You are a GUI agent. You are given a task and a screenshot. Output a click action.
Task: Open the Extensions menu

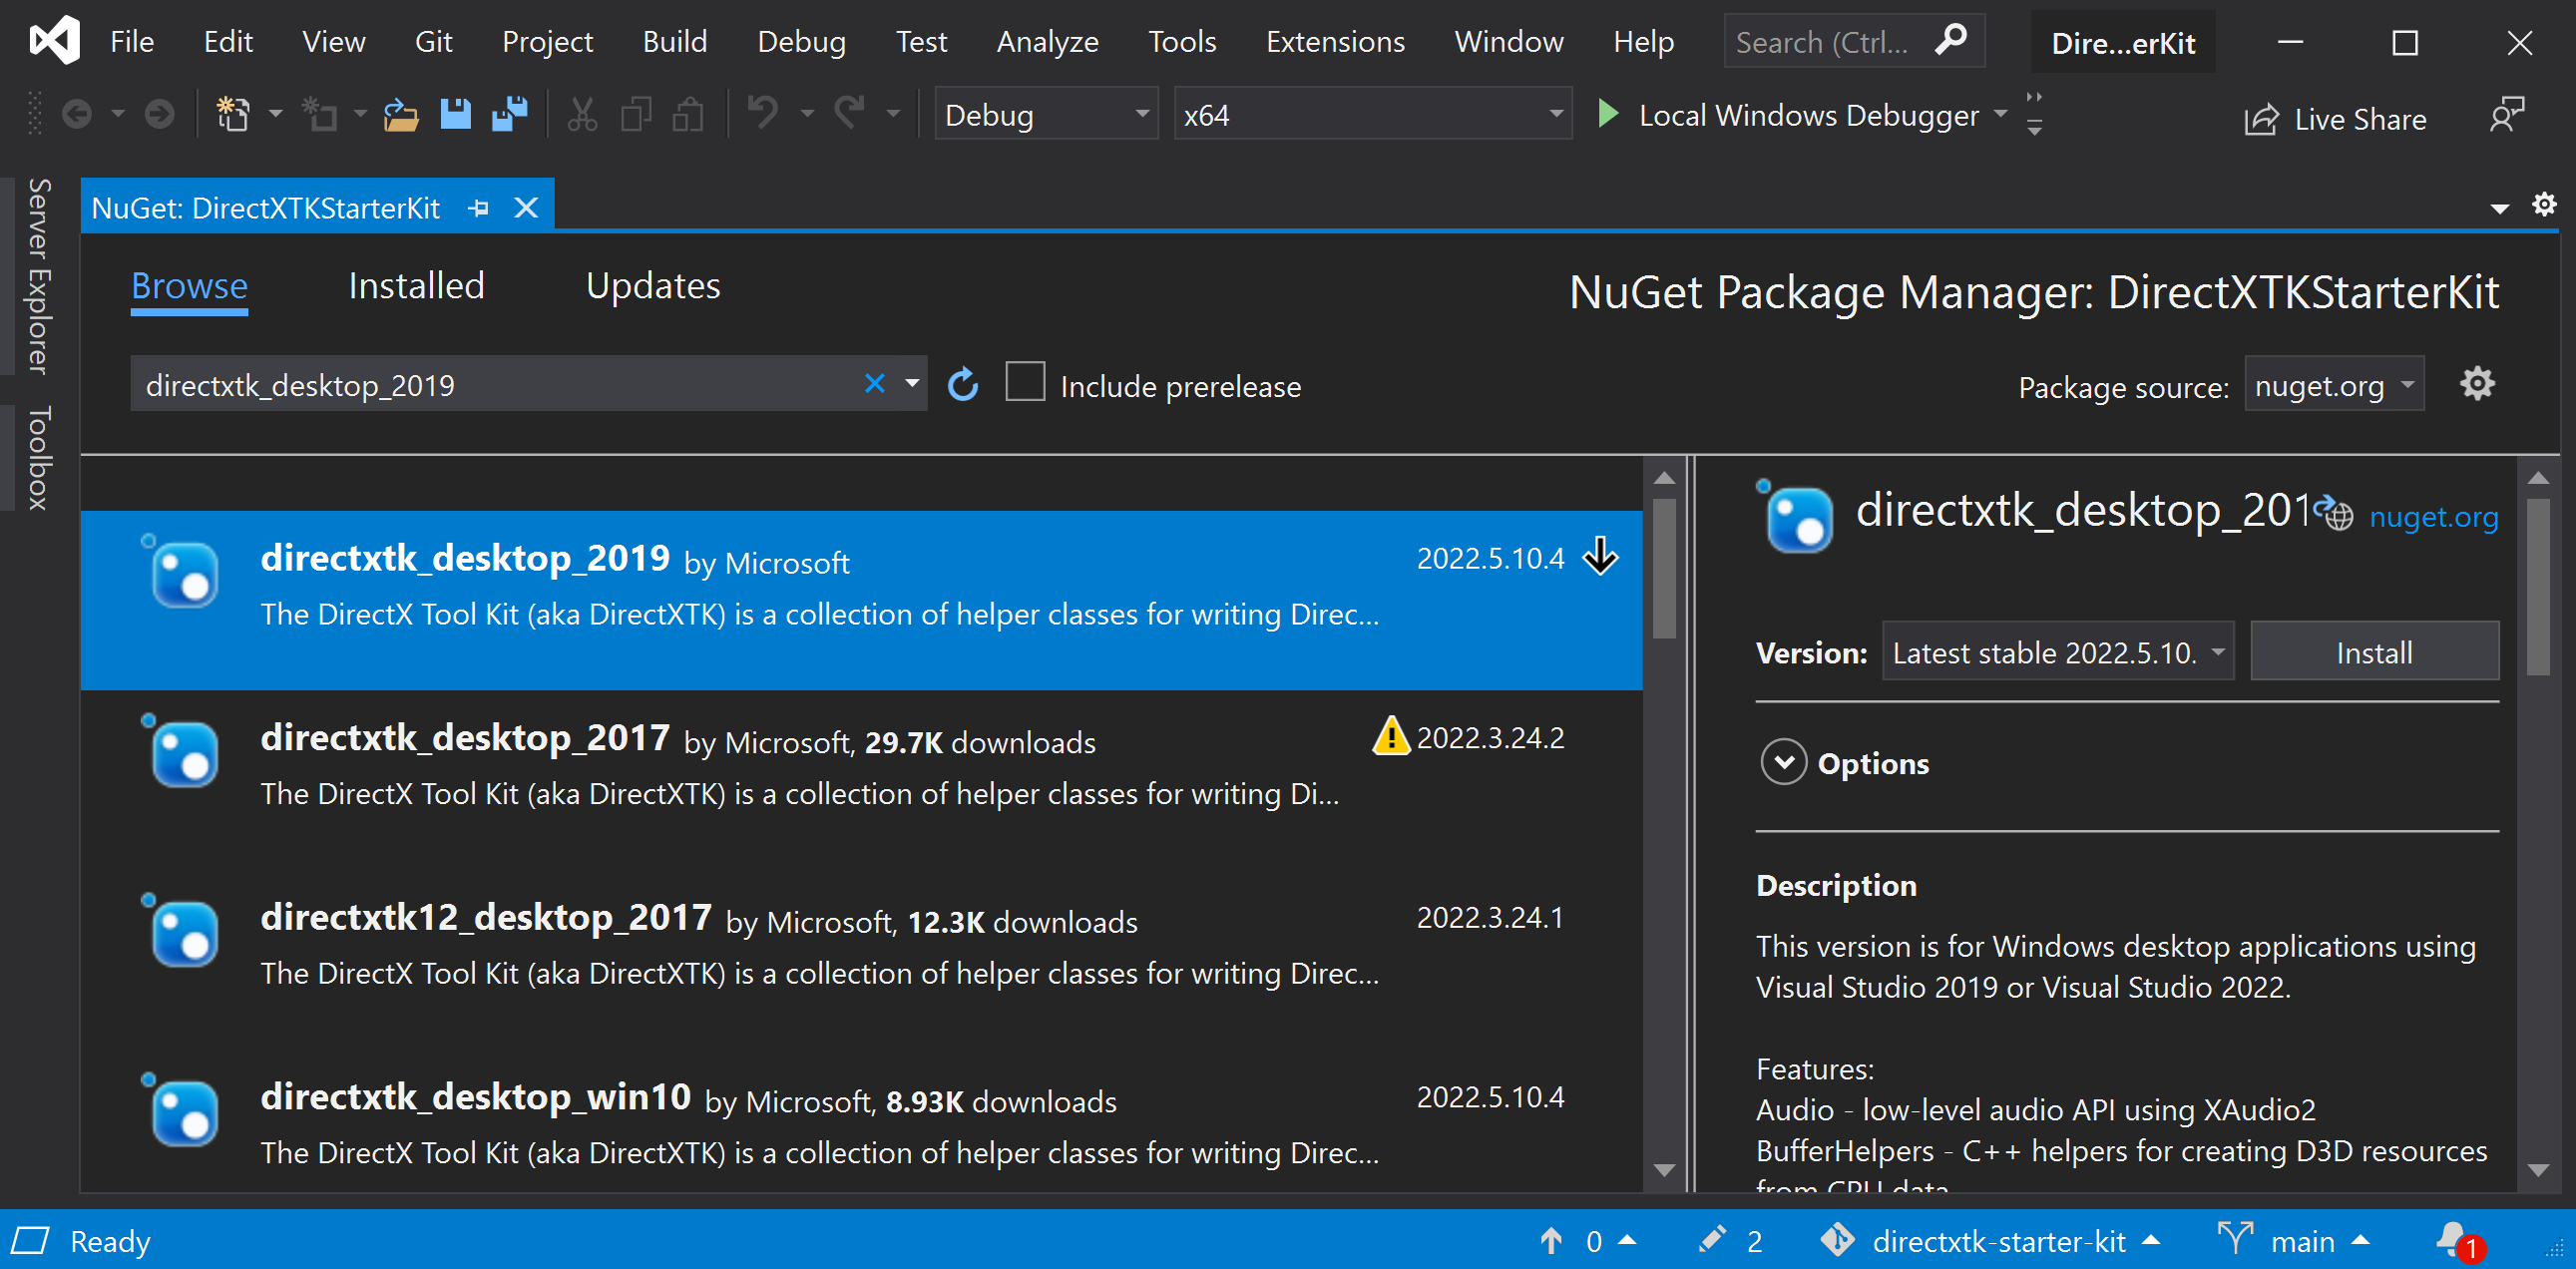click(x=1335, y=41)
